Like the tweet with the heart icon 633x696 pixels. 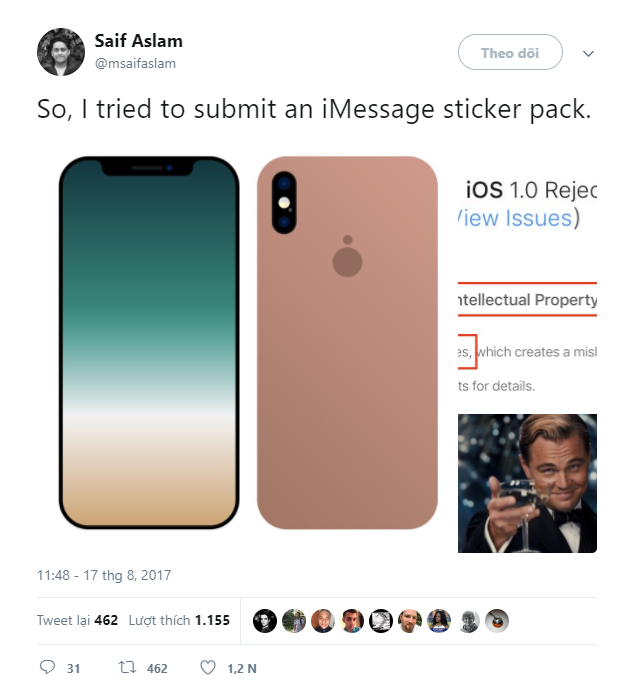(x=208, y=667)
